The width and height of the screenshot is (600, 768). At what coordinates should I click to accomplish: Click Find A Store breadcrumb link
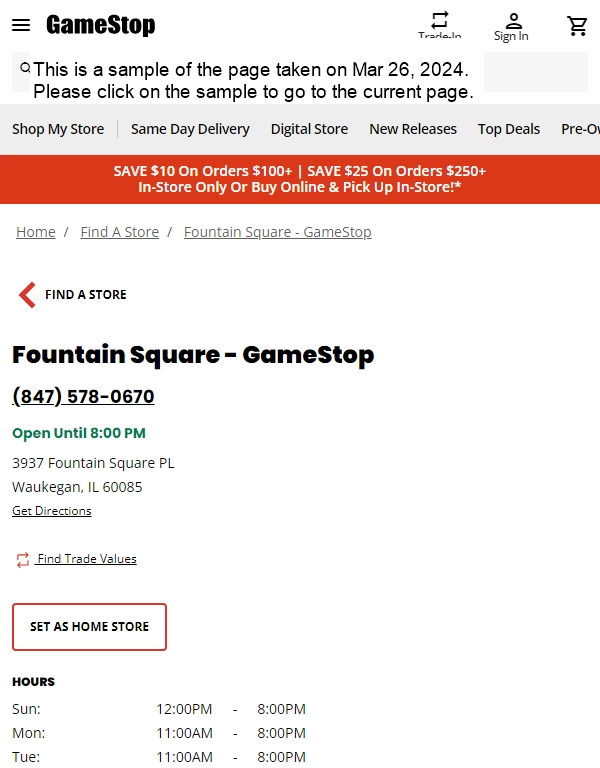pyautogui.click(x=120, y=232)
